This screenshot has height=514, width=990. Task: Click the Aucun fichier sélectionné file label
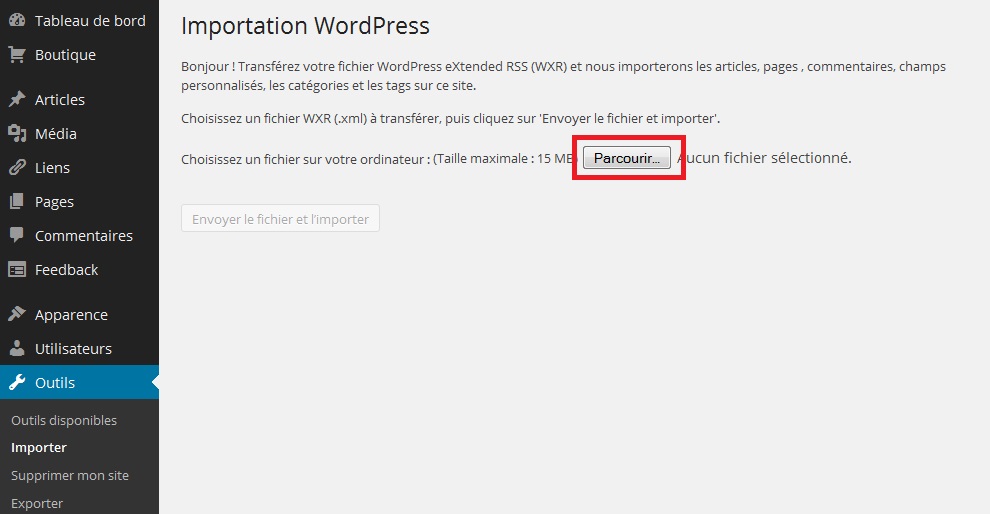point(765,158)
